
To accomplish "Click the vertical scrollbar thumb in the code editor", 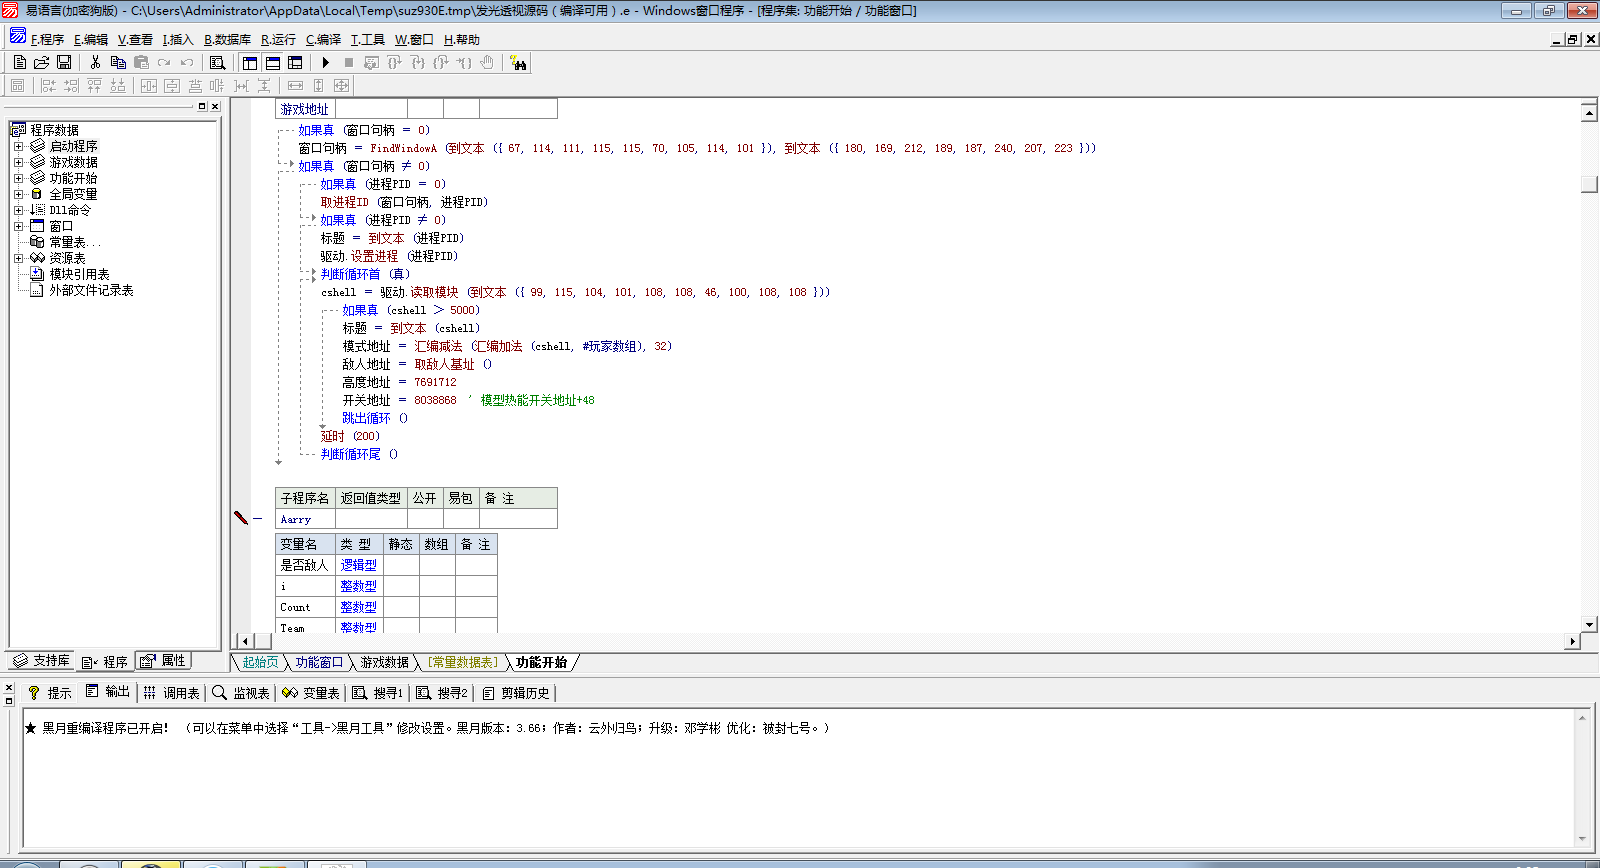I will pyautogui.click(x=1589, y=184).
